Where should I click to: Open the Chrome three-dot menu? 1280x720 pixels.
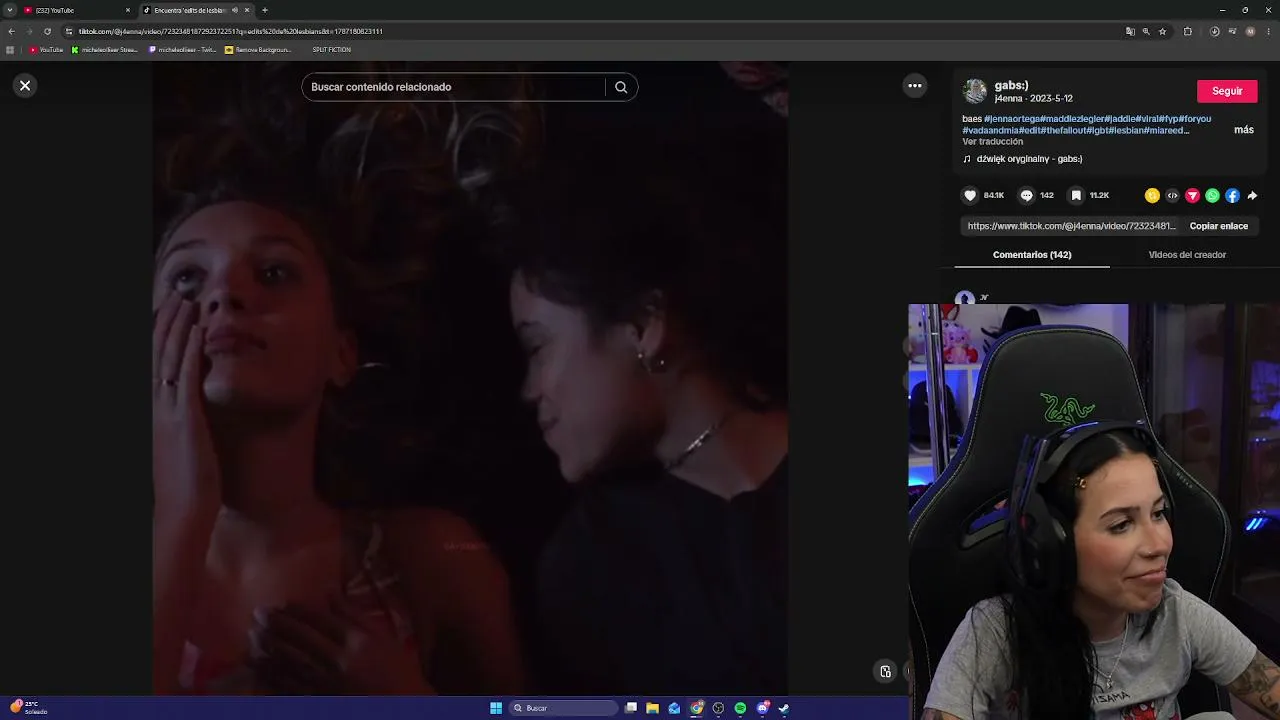(x=1270, y=31)
